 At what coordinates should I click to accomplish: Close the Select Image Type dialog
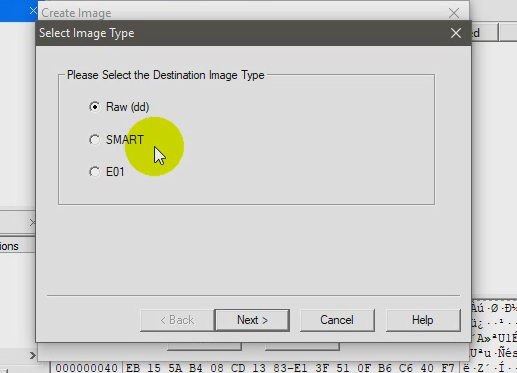tap(456, 33)
